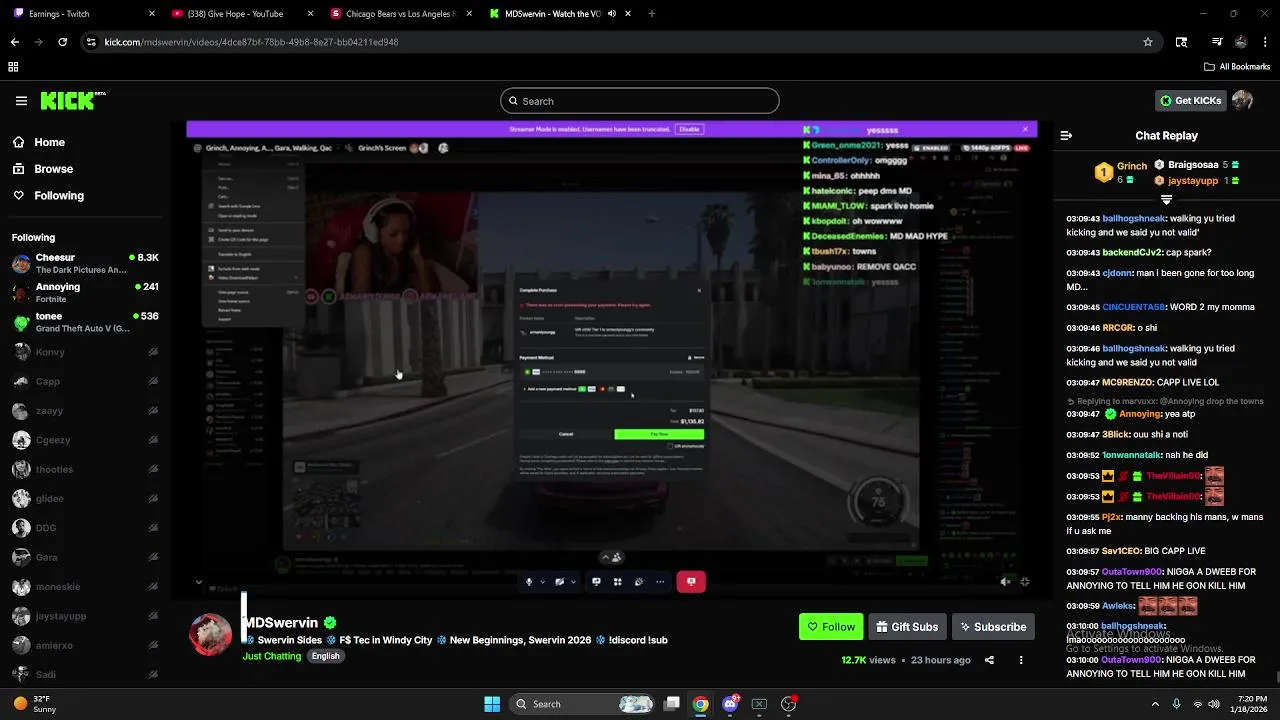Click the Gift Subs button
Screen dimensions: 1280x720
click(x=907, y=627)
